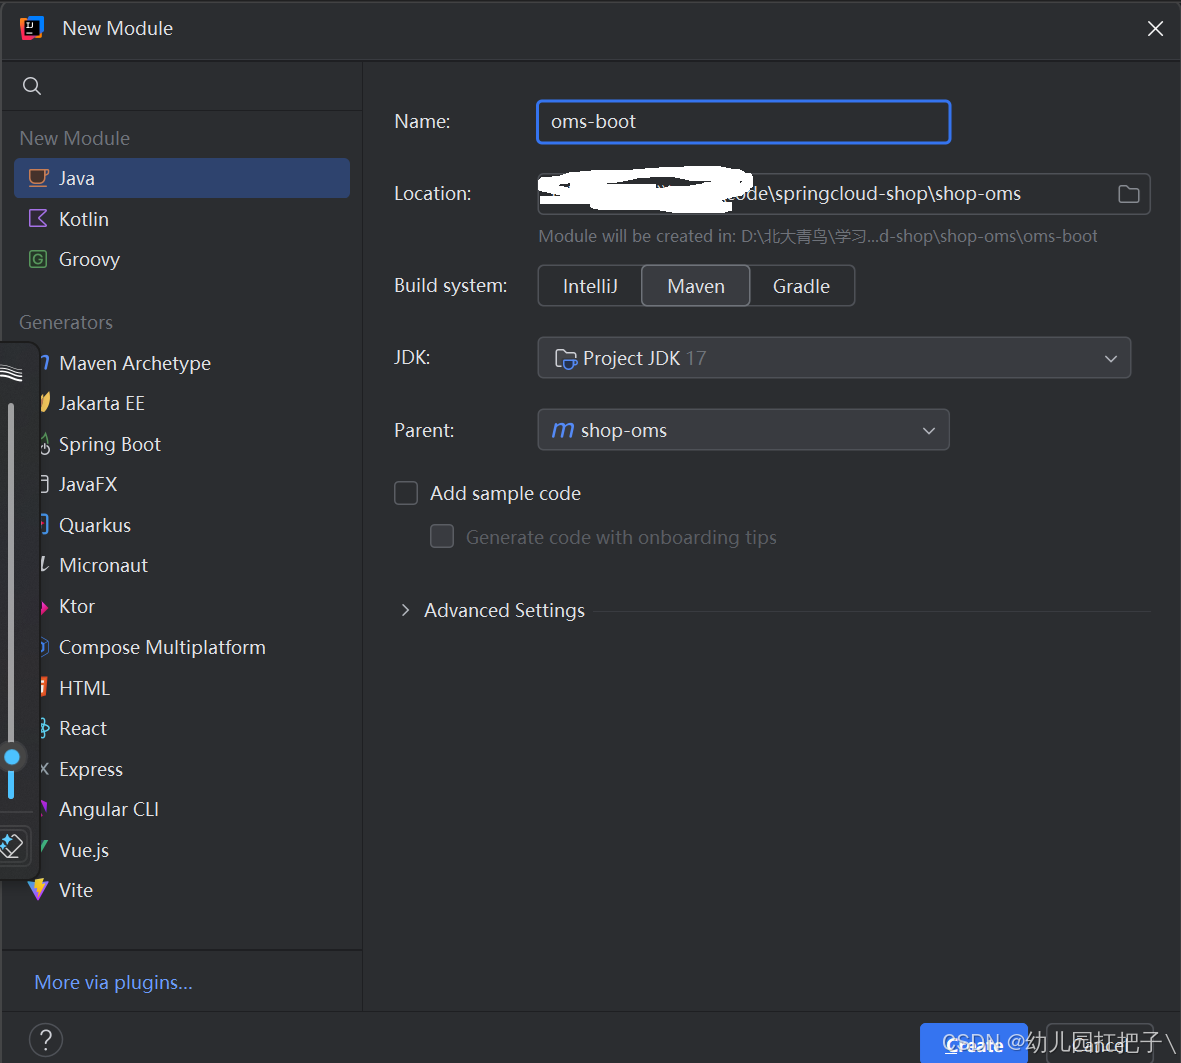The image size is (1181, 1063).
Task: Click the tool icon on left overlay panel
Action: pos(12,845)
